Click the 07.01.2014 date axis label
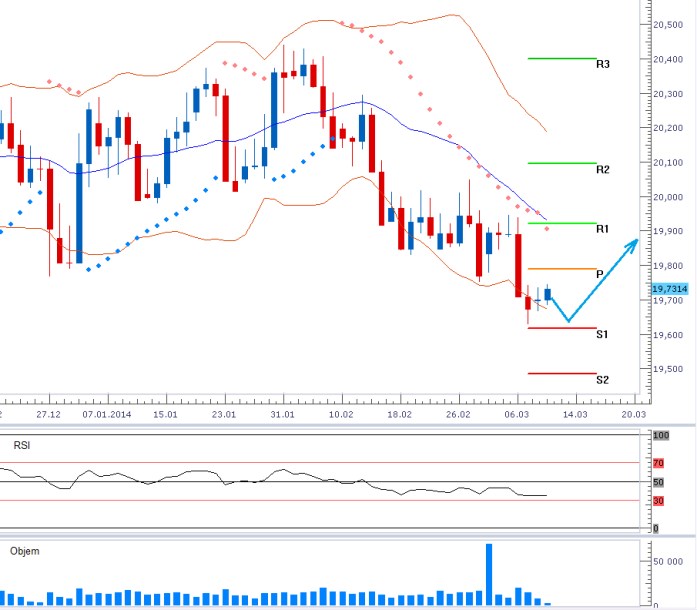 tap(107, 415)
